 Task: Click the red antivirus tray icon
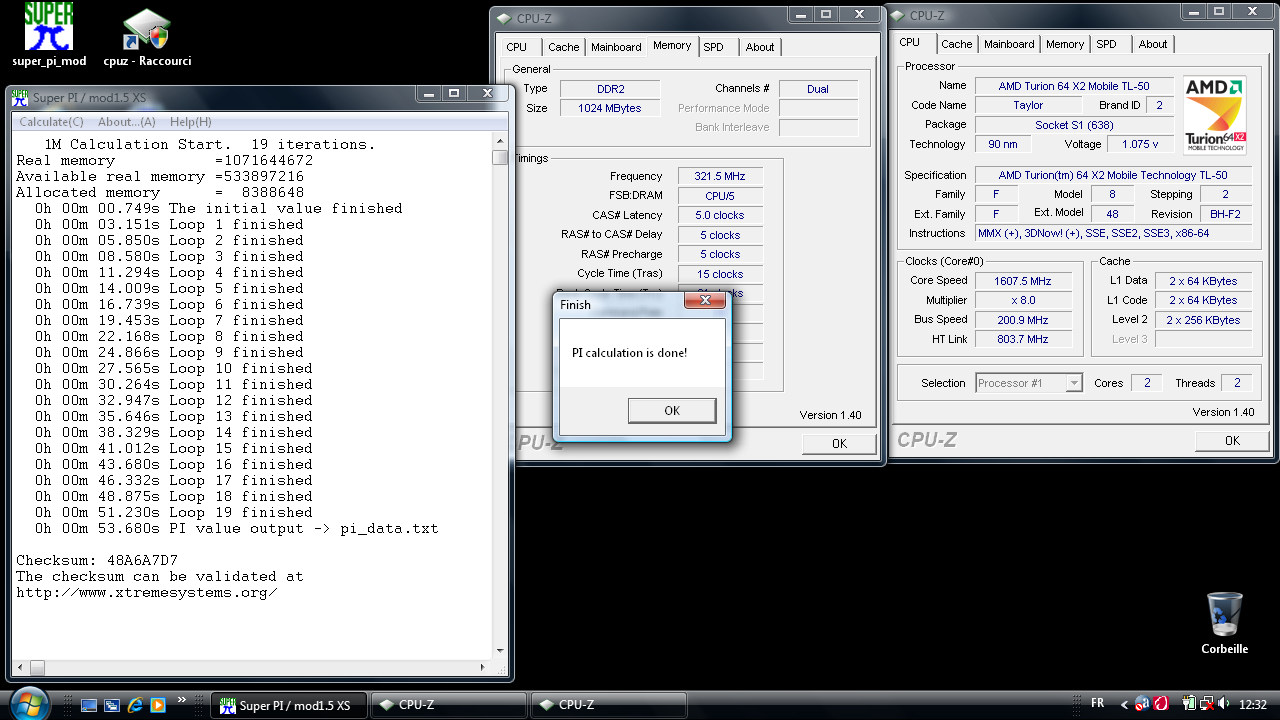(x=1161, y=704)
